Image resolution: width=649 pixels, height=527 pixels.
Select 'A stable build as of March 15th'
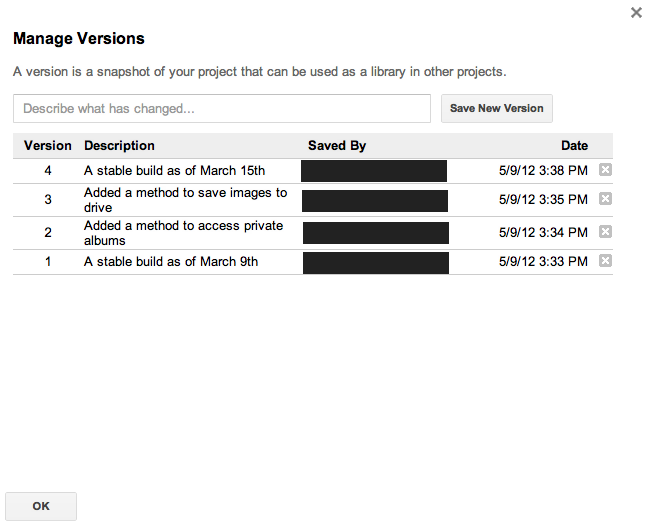tap(174, 171)
